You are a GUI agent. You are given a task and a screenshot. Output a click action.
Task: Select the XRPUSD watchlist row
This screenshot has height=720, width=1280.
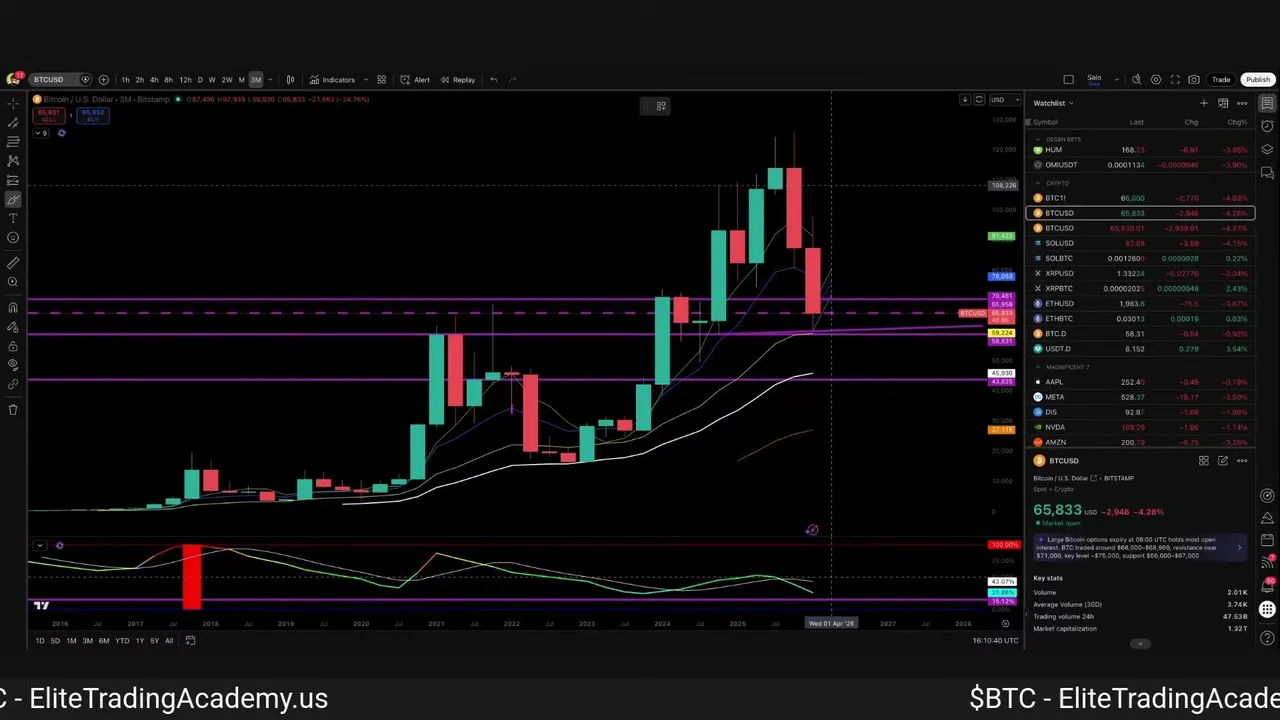(1140, 273)
